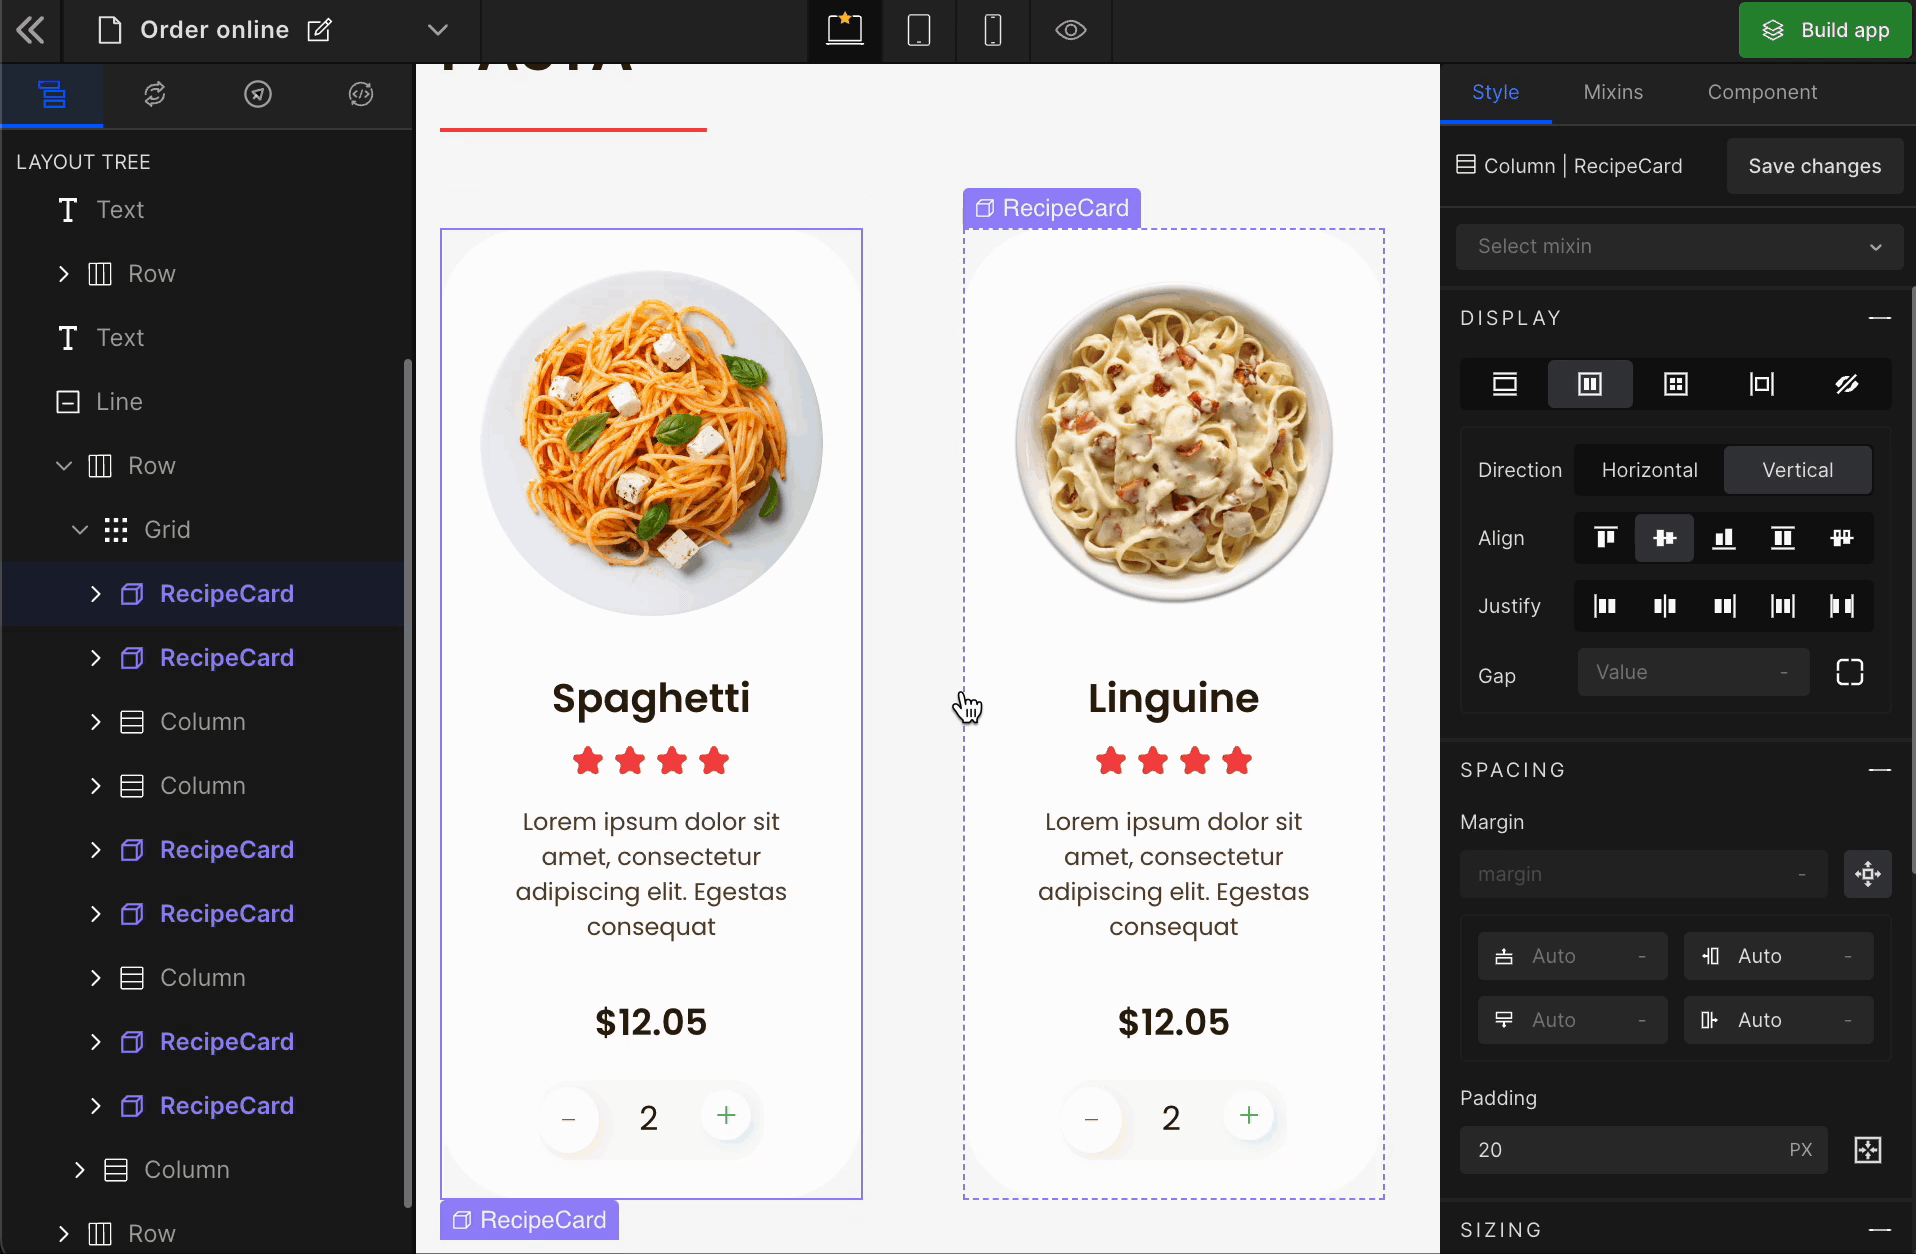Collapse the SPACING section
This screenshot has width=1916, height=1254.
[x=1880, y=770]
